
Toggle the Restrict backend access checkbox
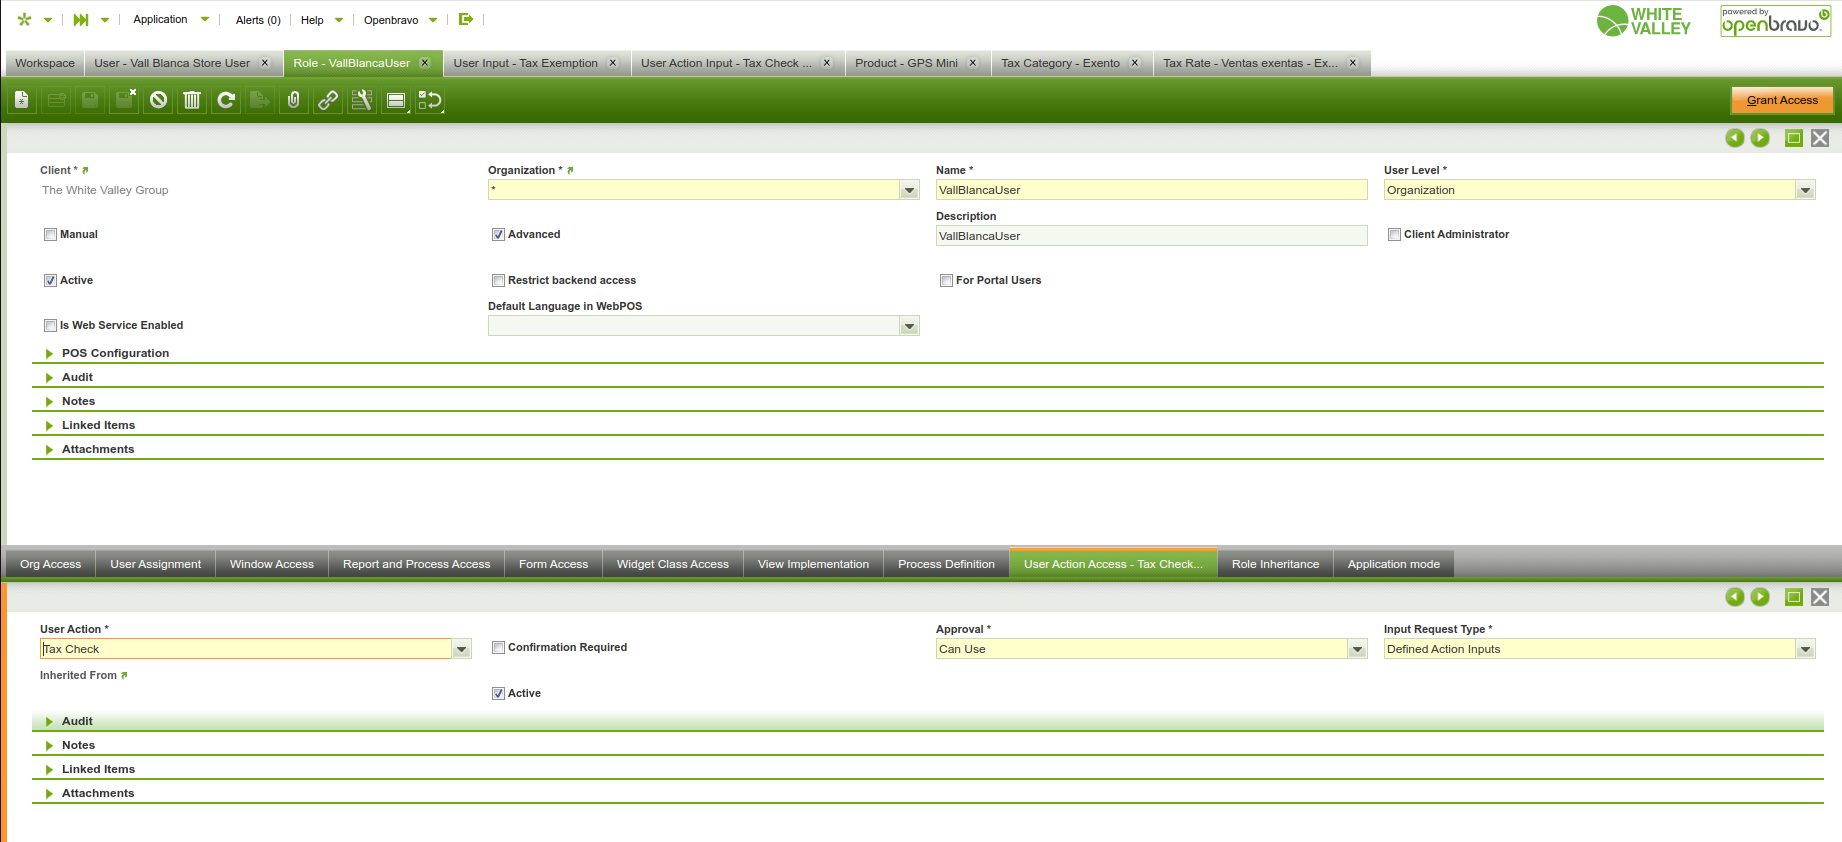click(498, 281)
